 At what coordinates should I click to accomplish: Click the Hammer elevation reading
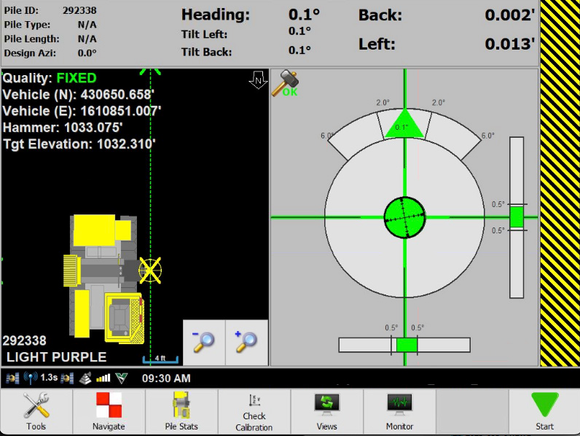pos(63,128)
